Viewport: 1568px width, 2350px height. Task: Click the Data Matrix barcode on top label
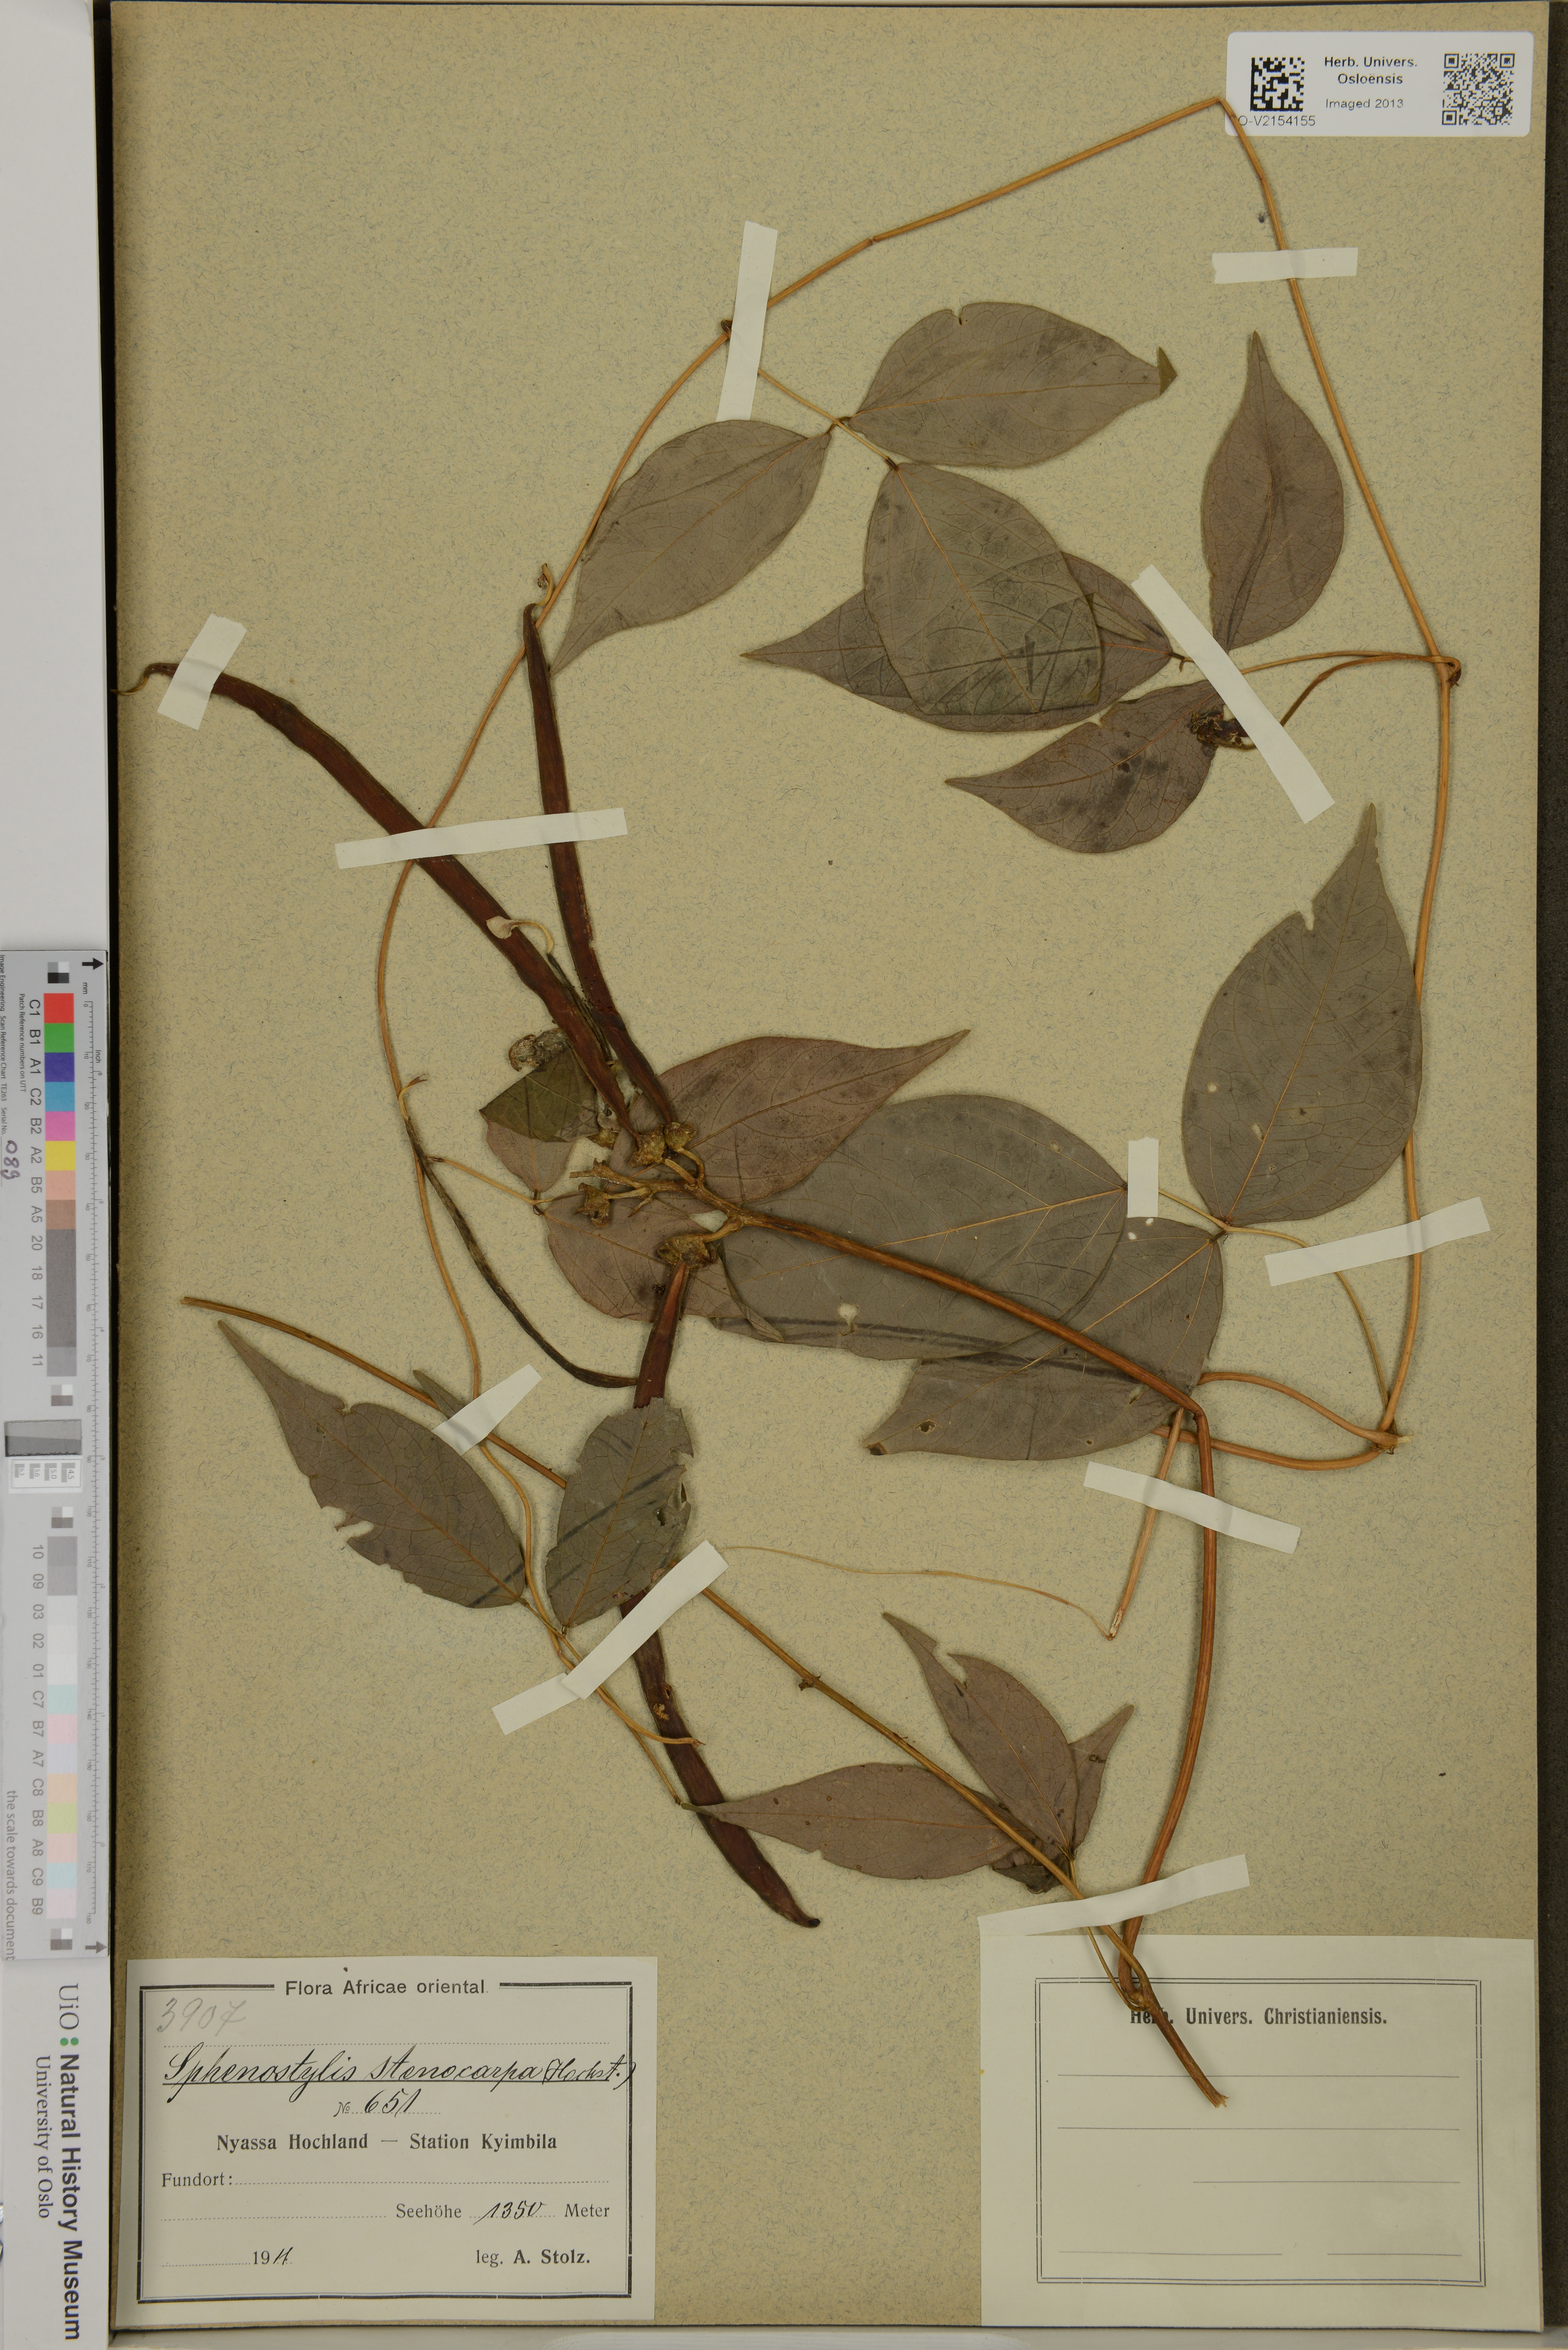pyautogui.click(x=1277, y=84)
